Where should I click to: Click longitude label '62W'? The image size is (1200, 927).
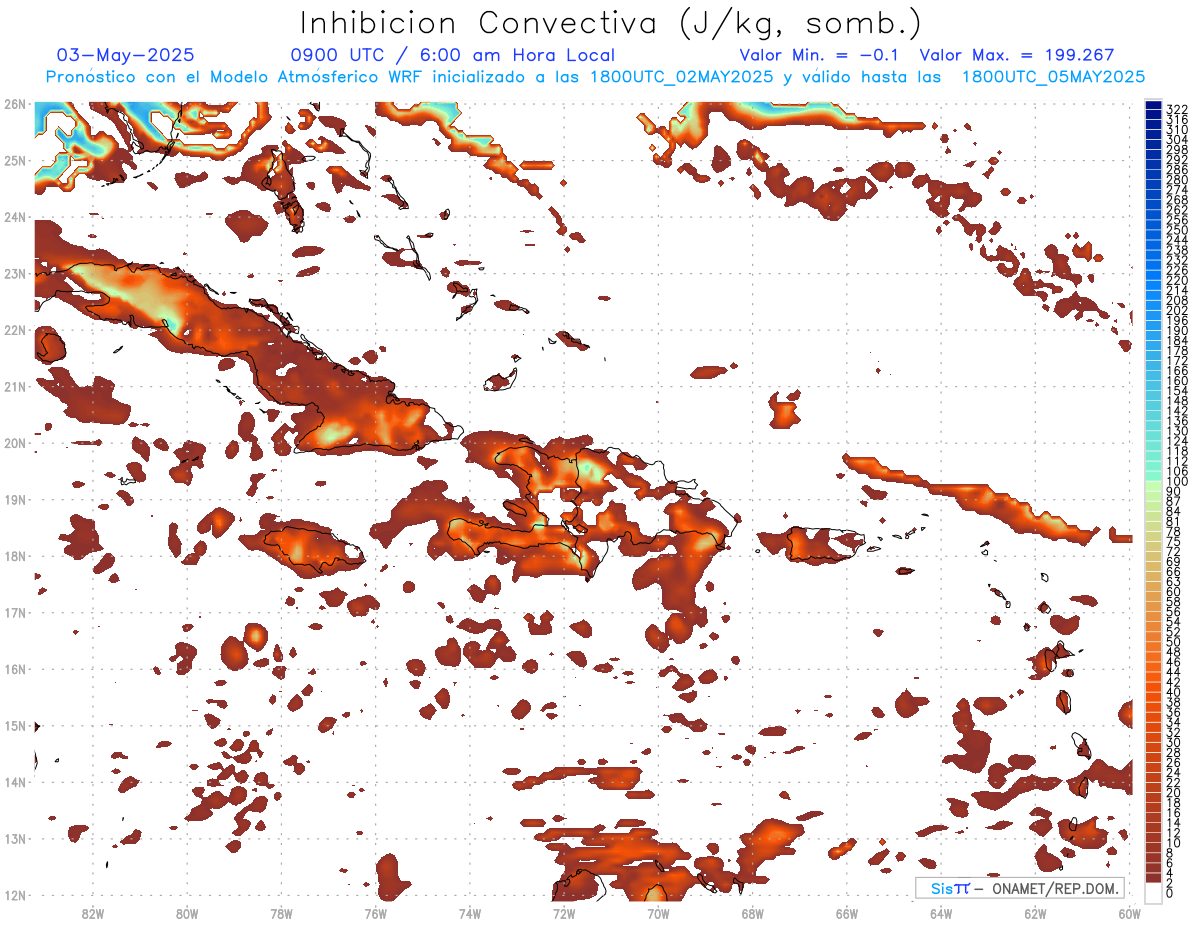click(1036, 913)
